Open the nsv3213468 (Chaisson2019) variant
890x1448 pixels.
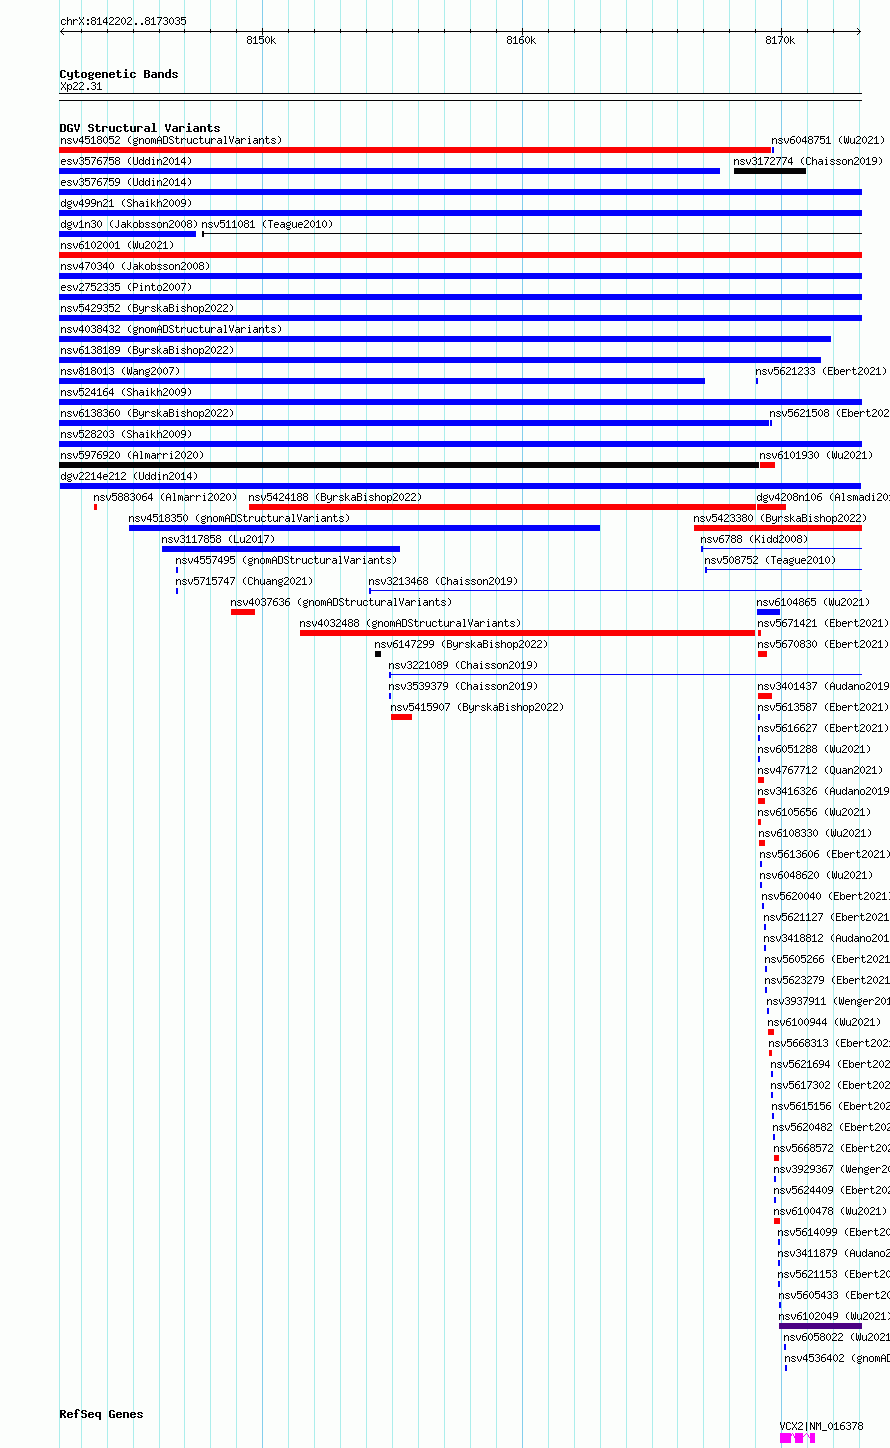(x=443, y=581)
